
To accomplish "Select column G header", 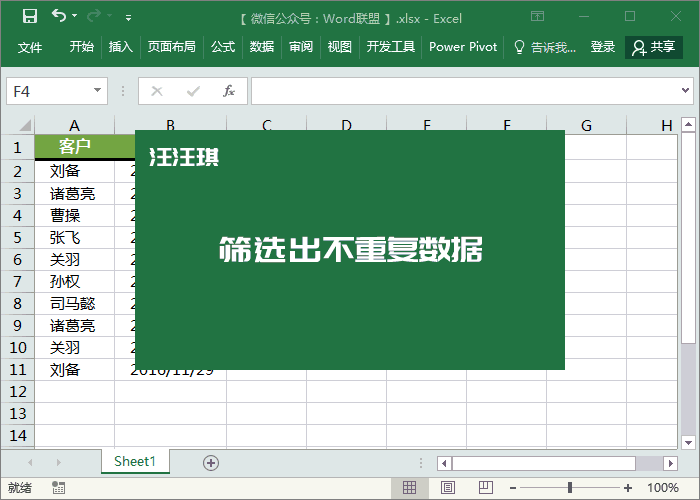I will (x=587, y=125).
